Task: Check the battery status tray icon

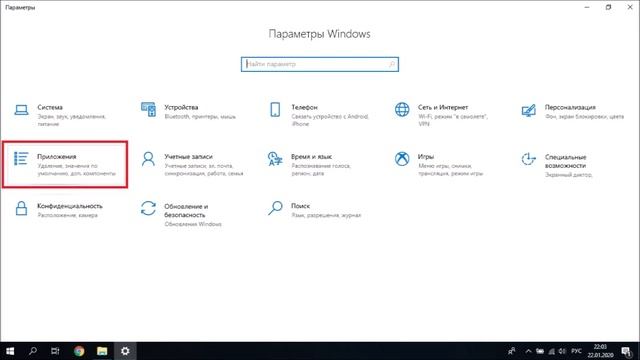Action: click(540, 351)
